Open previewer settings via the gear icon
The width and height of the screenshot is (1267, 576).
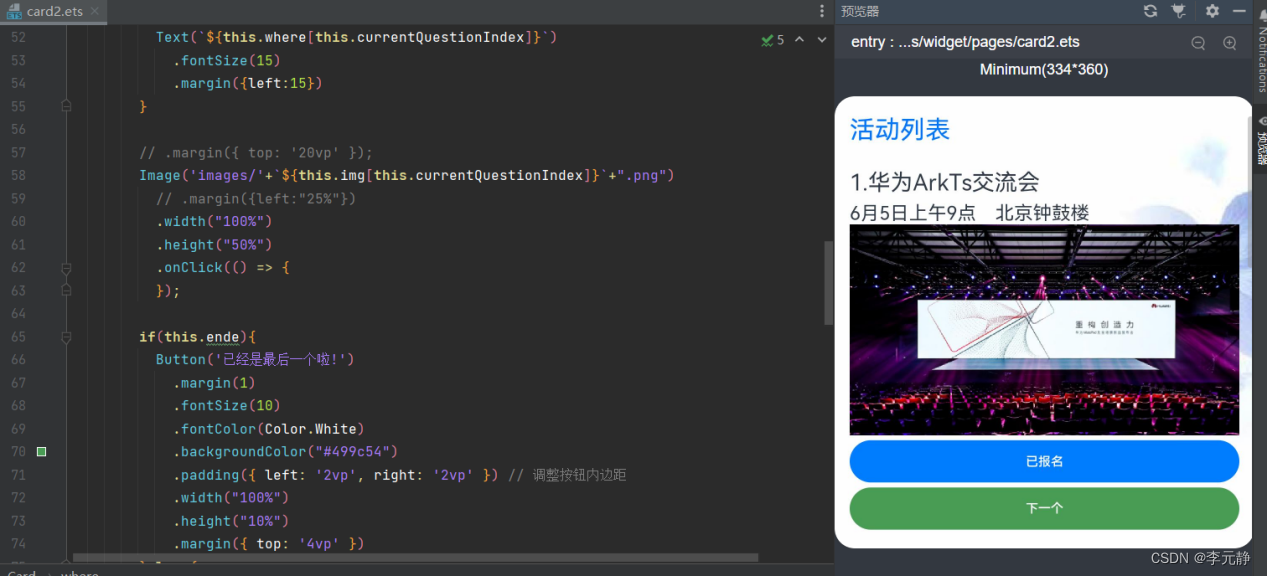click(1212, 11)
